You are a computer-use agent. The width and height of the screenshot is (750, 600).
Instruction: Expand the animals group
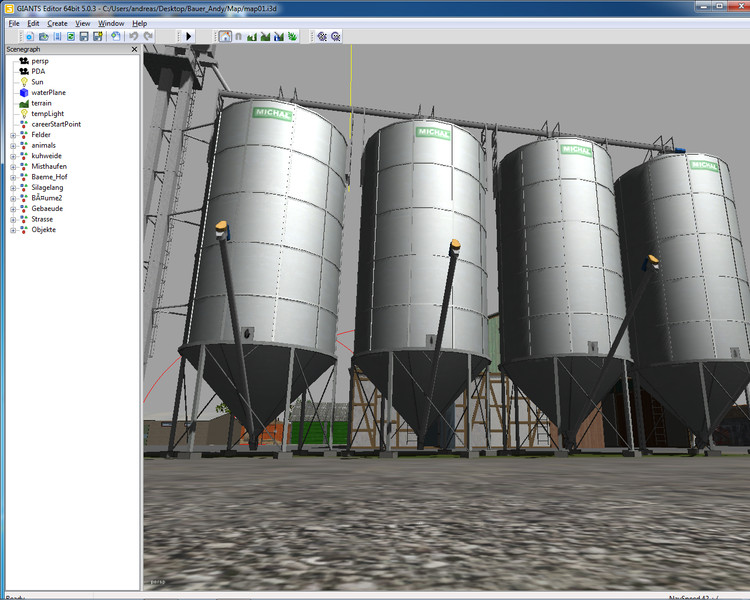click(13, 146)
